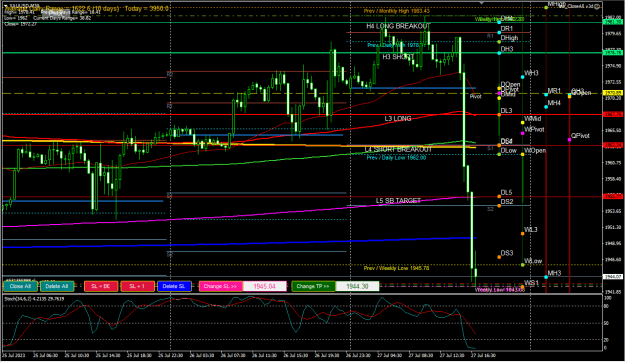Image resolution: width=625 pixels, height=362 pixels.
Task: Click the MH3 monthly marker dot
Action: point(546,277)
